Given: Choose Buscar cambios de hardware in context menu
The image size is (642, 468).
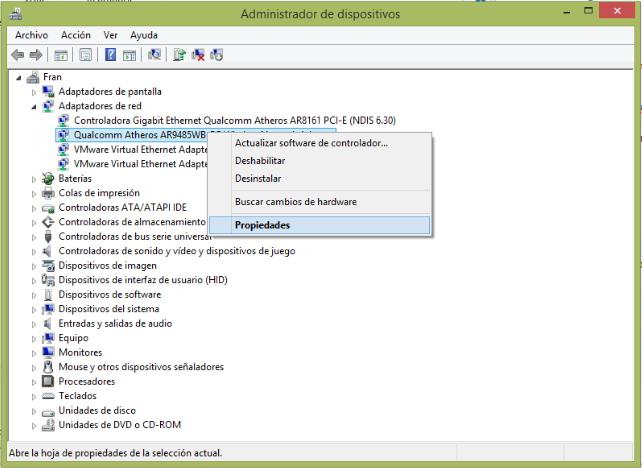Looking at the screenshot, I should (320, 201).
